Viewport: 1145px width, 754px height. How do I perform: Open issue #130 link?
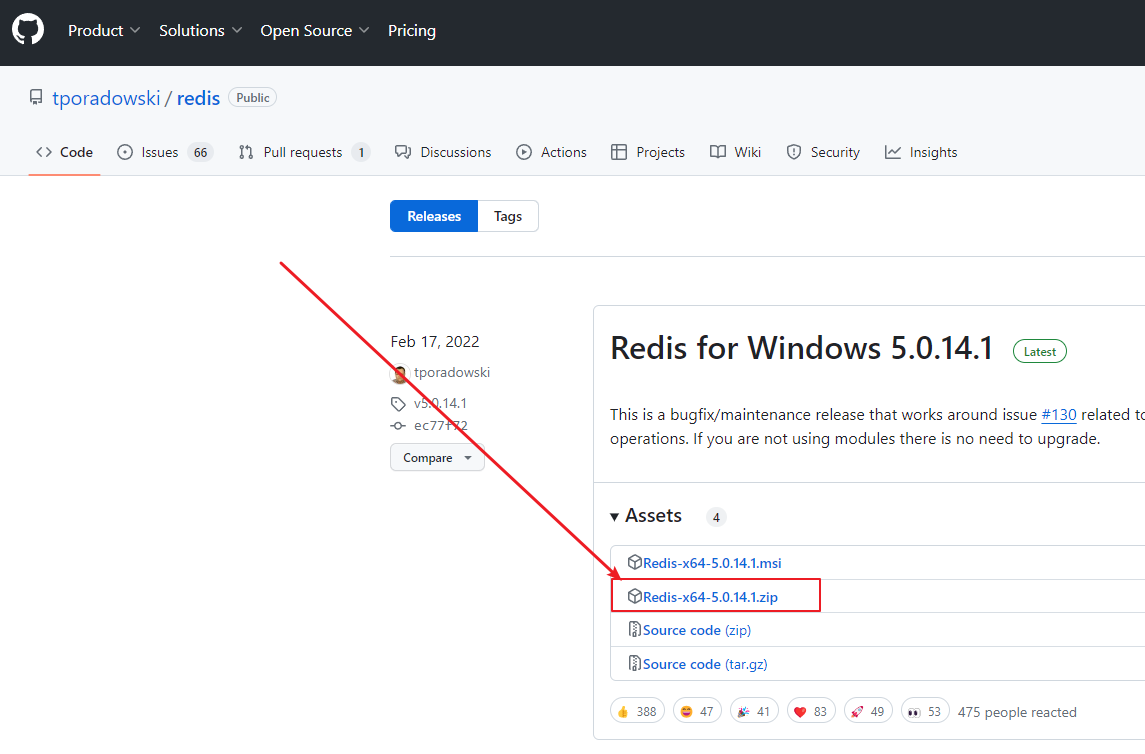(1059, 415)
